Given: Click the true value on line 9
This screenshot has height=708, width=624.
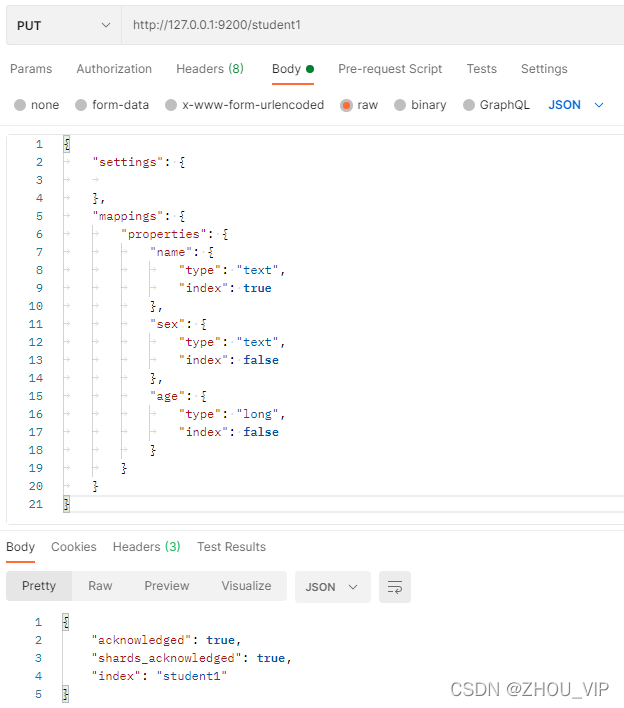Looking at the screenshot, I should point(257,288).
